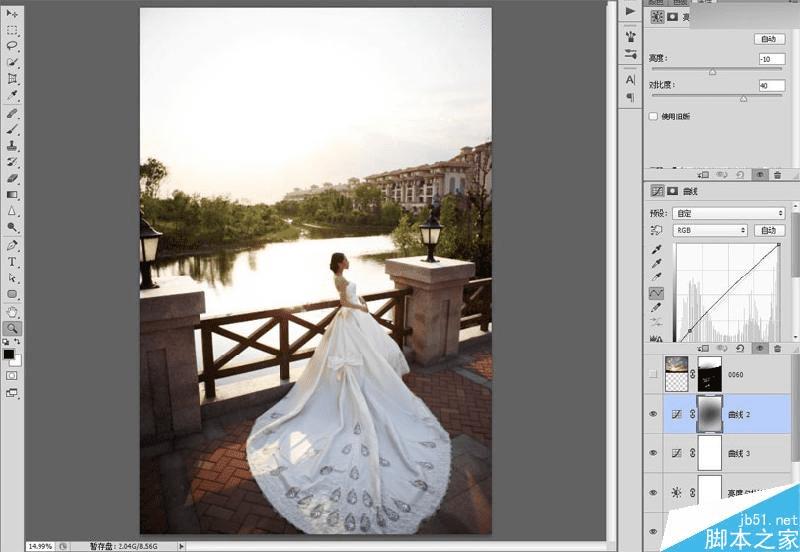800x552 pixels.
Task: Adjust the contrast (对比度) slider handle
Action: [743, 99]
